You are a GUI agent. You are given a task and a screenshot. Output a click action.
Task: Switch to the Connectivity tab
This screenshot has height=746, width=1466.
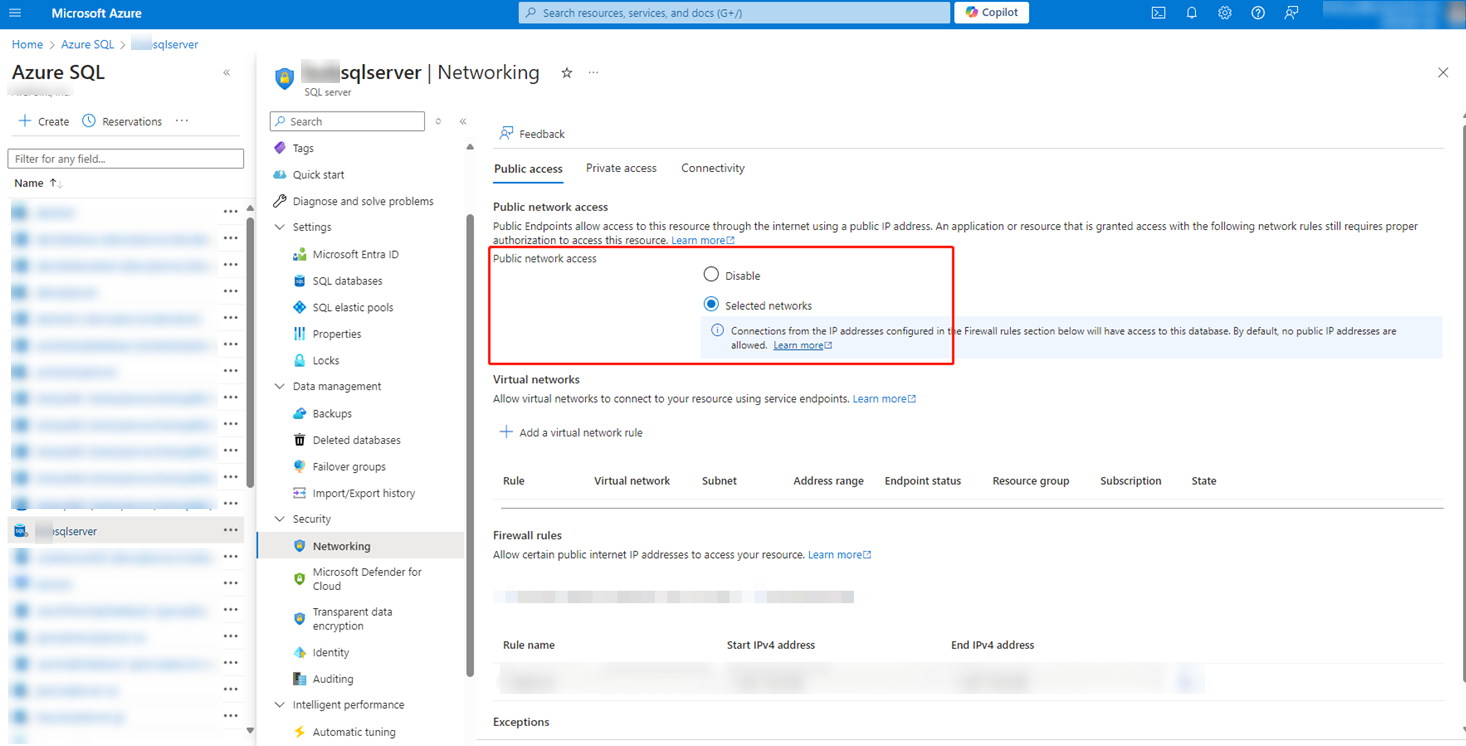pos(712,168)
